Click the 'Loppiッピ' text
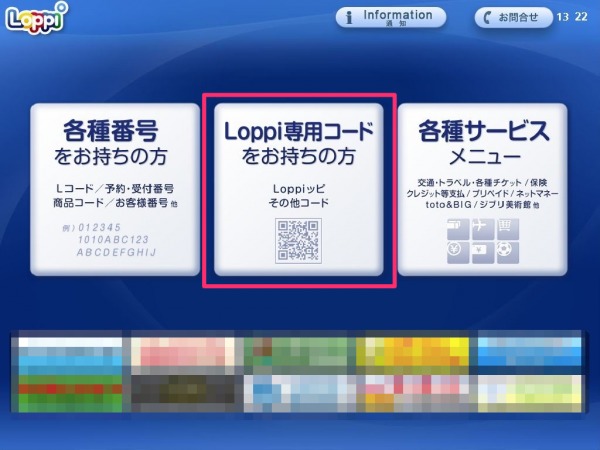 point(299,189)
